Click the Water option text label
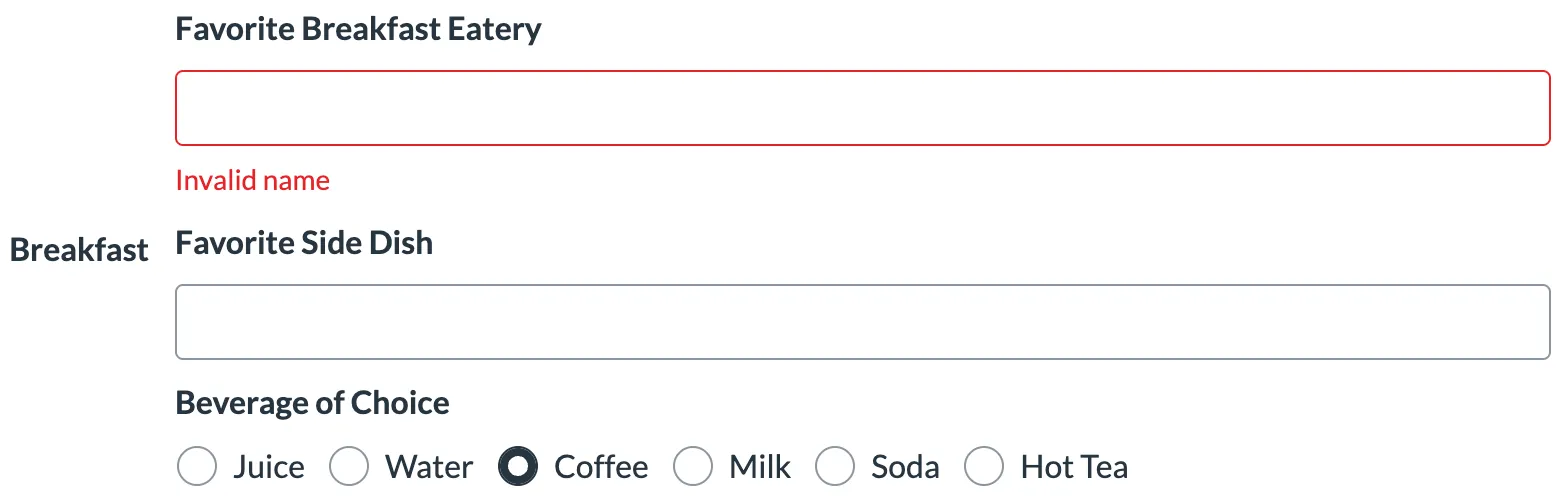Viewport: 1560px width, 498px height. pyautogui.click(x=429, y=467)
